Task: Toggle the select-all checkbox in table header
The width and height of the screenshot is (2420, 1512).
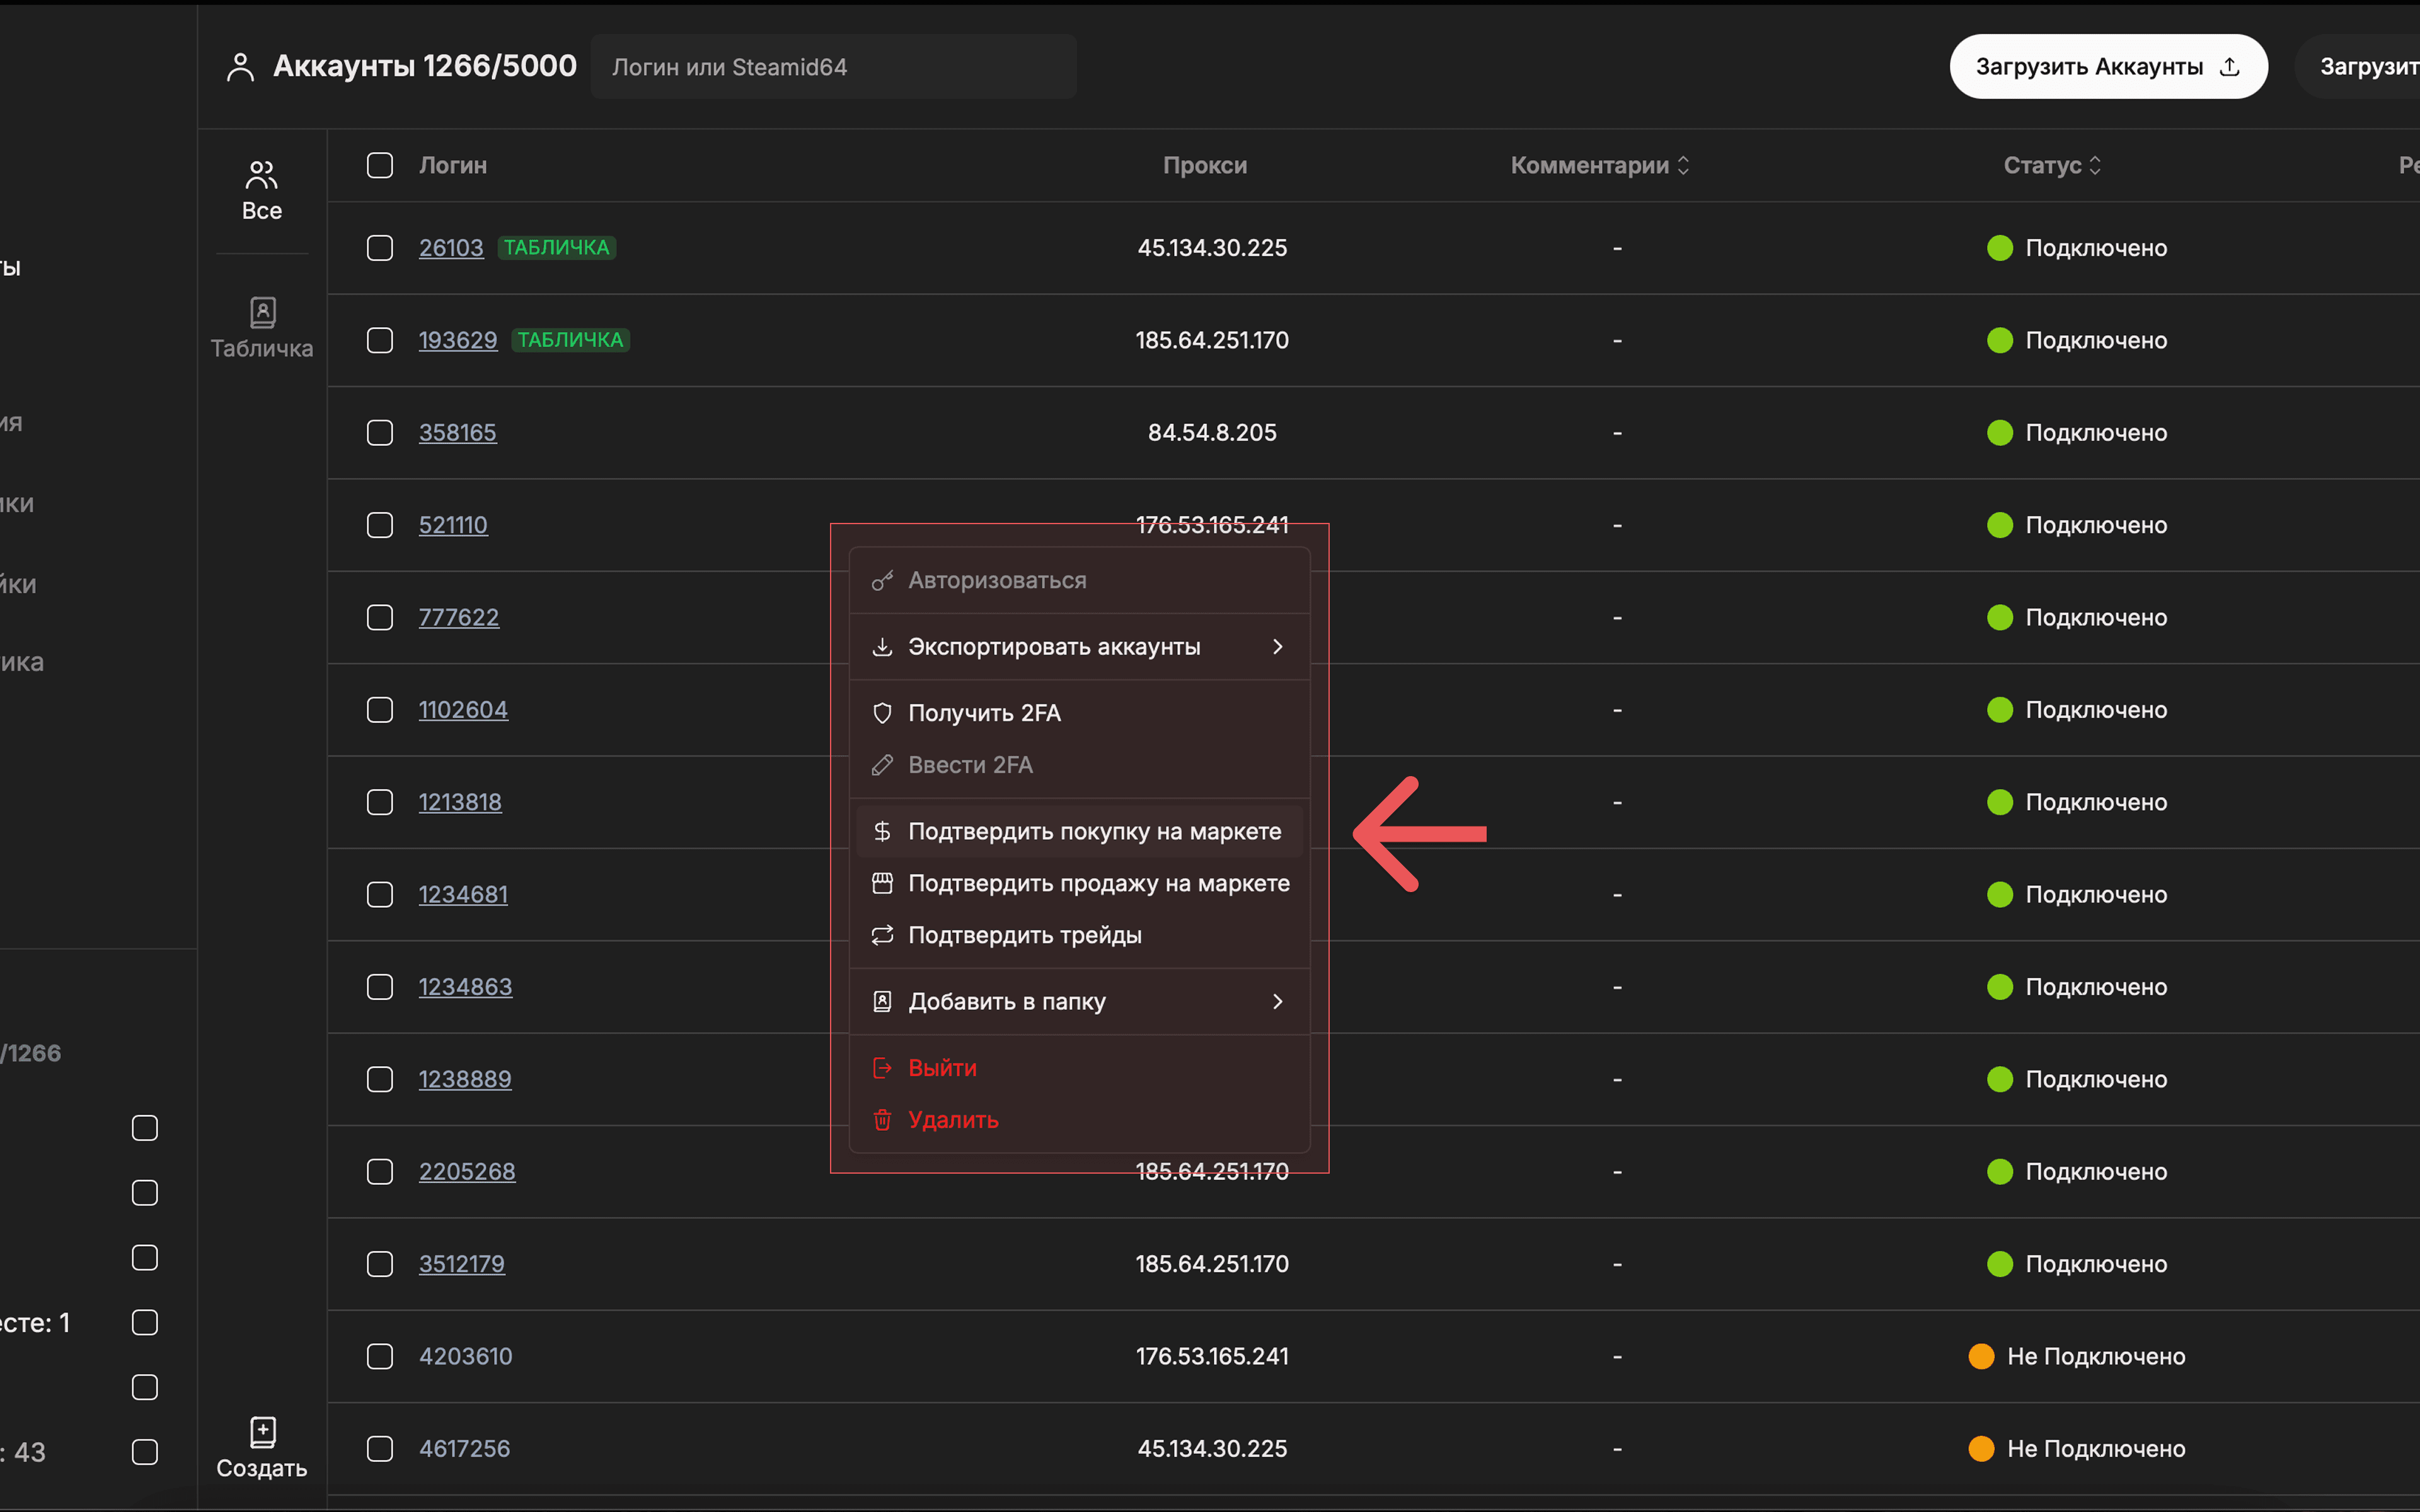Action: pyautogui.click(x=380, y=166)
